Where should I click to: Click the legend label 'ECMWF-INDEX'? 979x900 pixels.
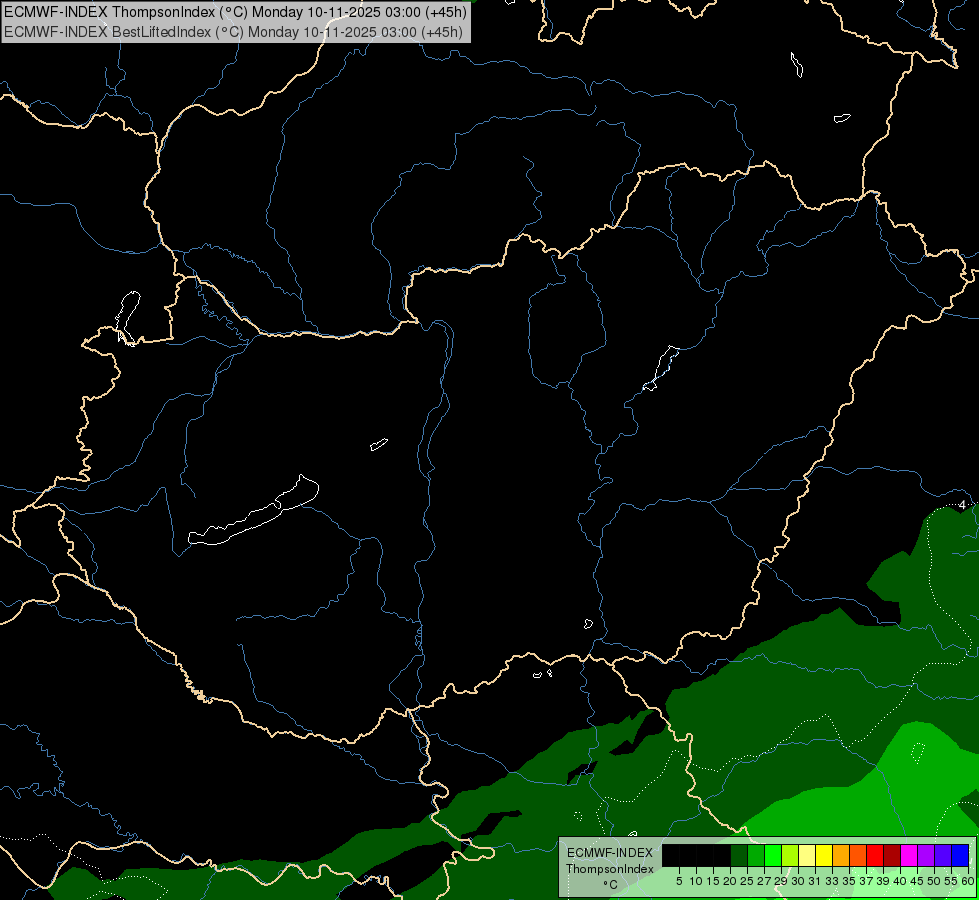610,853
